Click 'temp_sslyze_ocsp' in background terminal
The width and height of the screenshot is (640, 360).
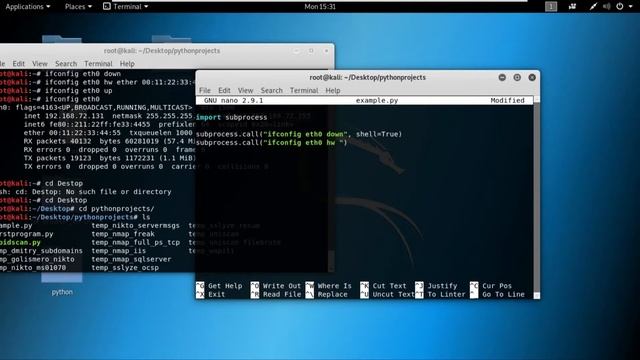[x=125, y=268]
